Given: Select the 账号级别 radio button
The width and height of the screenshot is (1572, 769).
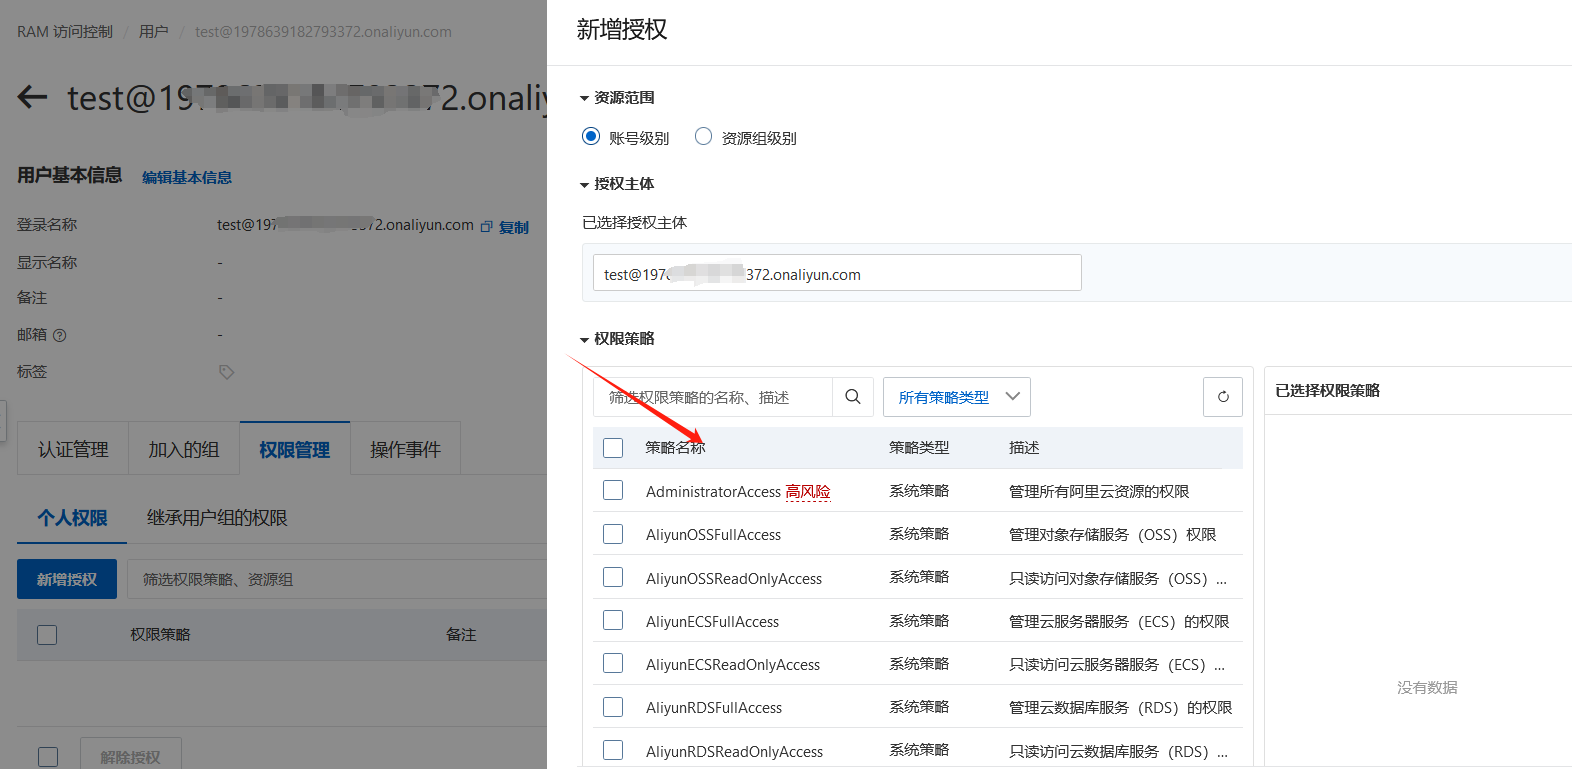Looking at the screenshot, I should pos(591,136).
